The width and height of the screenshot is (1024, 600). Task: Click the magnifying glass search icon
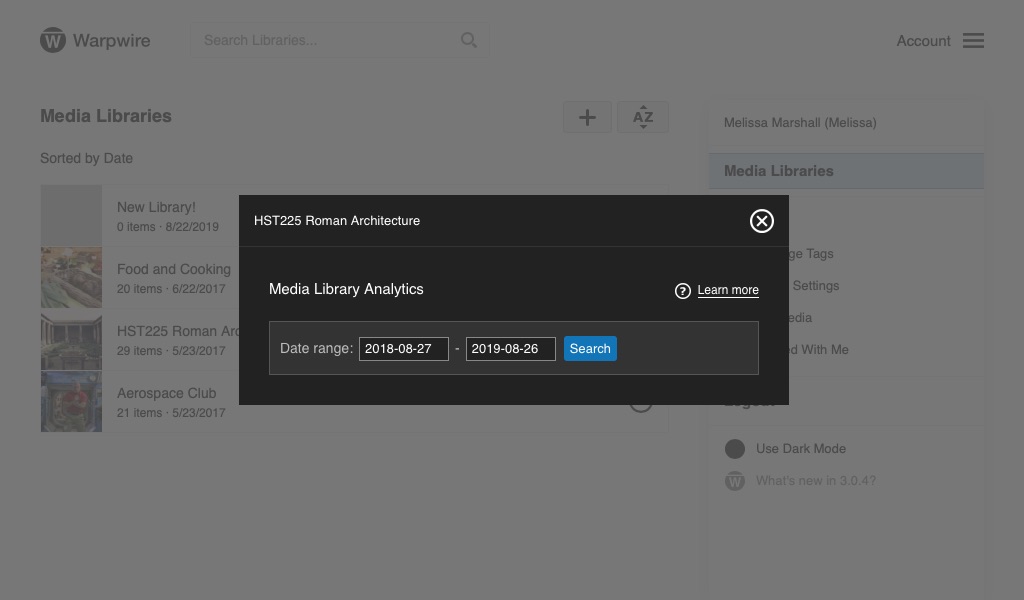(468, 40)
